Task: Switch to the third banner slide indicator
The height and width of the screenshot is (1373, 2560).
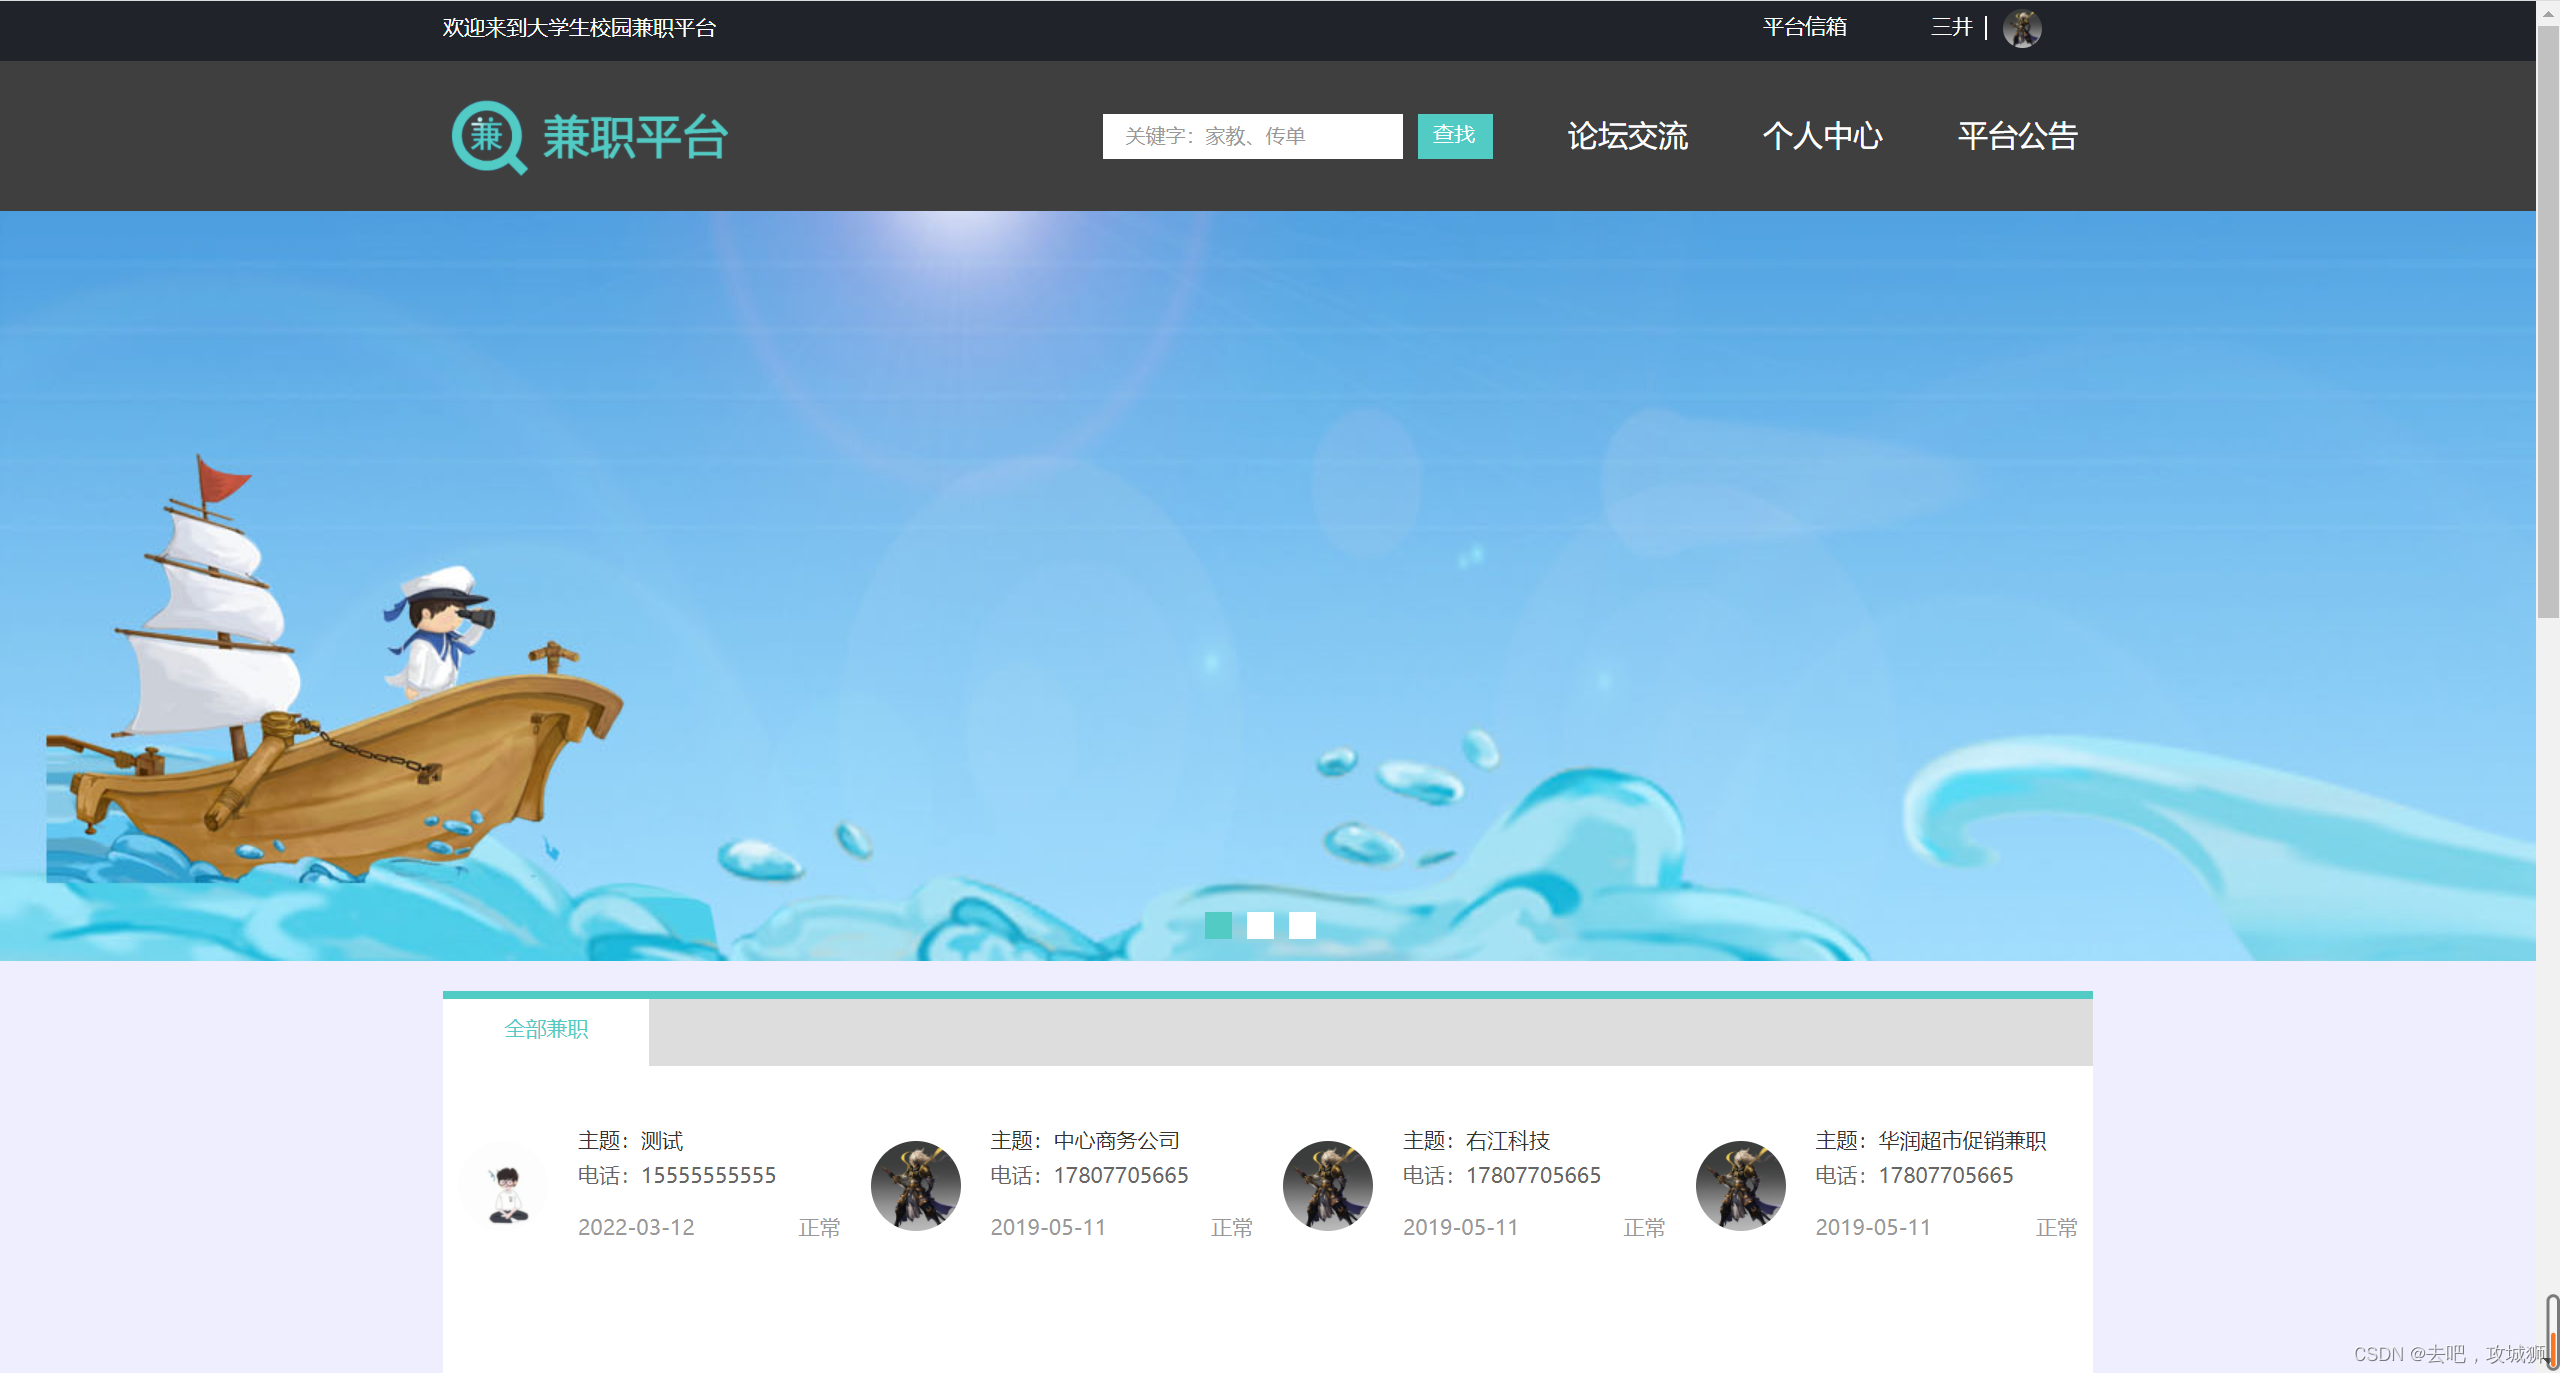Action: pyautogui.click(x=1302, y=925)
